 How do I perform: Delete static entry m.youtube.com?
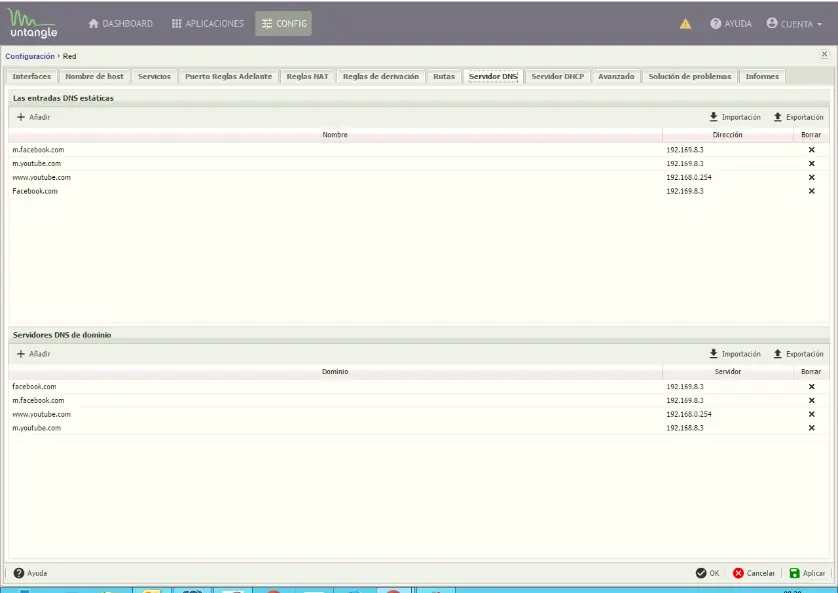pos(811,163)
